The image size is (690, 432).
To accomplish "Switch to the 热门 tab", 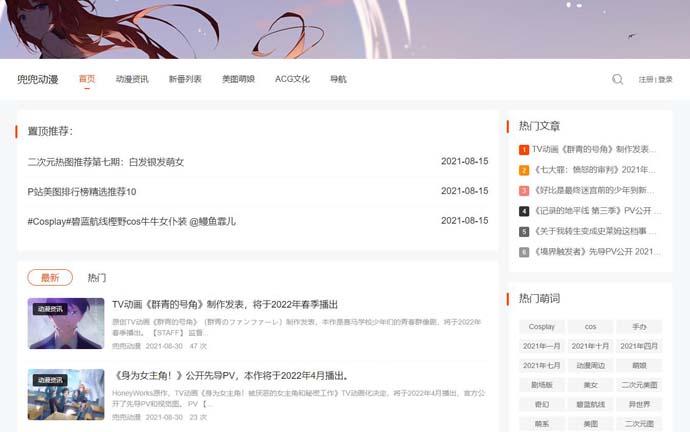I will pos(97,278).
